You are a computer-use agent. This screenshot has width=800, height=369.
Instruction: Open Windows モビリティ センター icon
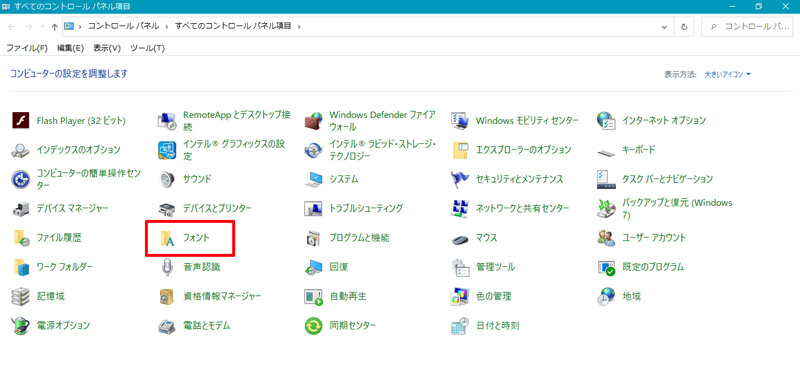[x=460, y=121]
